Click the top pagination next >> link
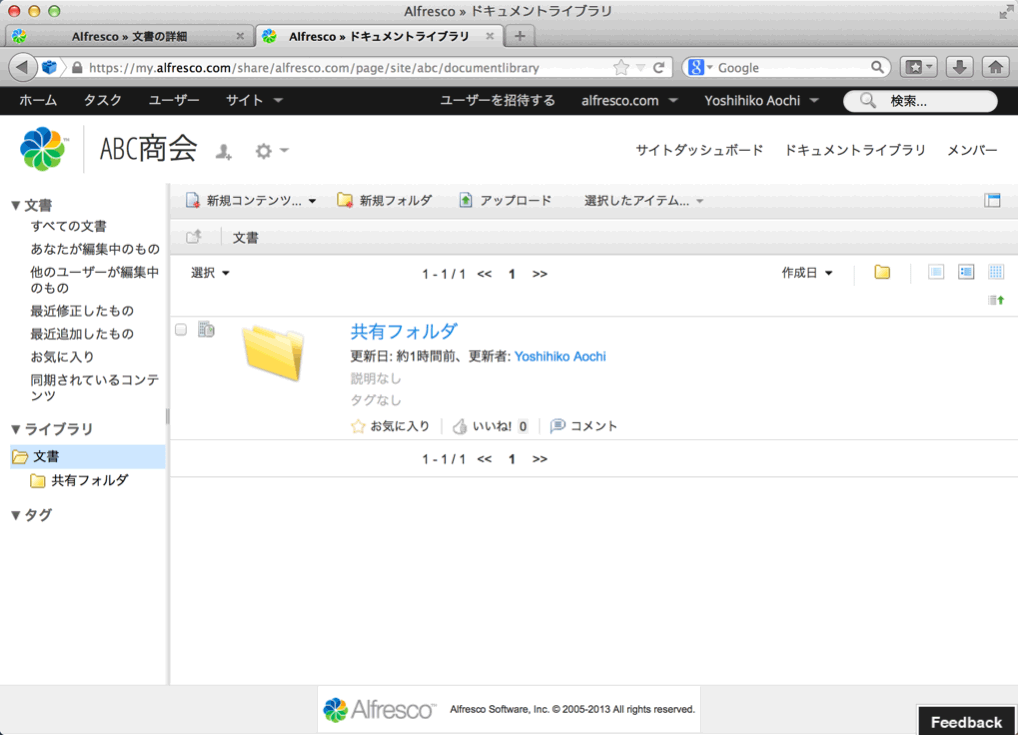Screen dimensions: 1018x735 pos(540,274)
